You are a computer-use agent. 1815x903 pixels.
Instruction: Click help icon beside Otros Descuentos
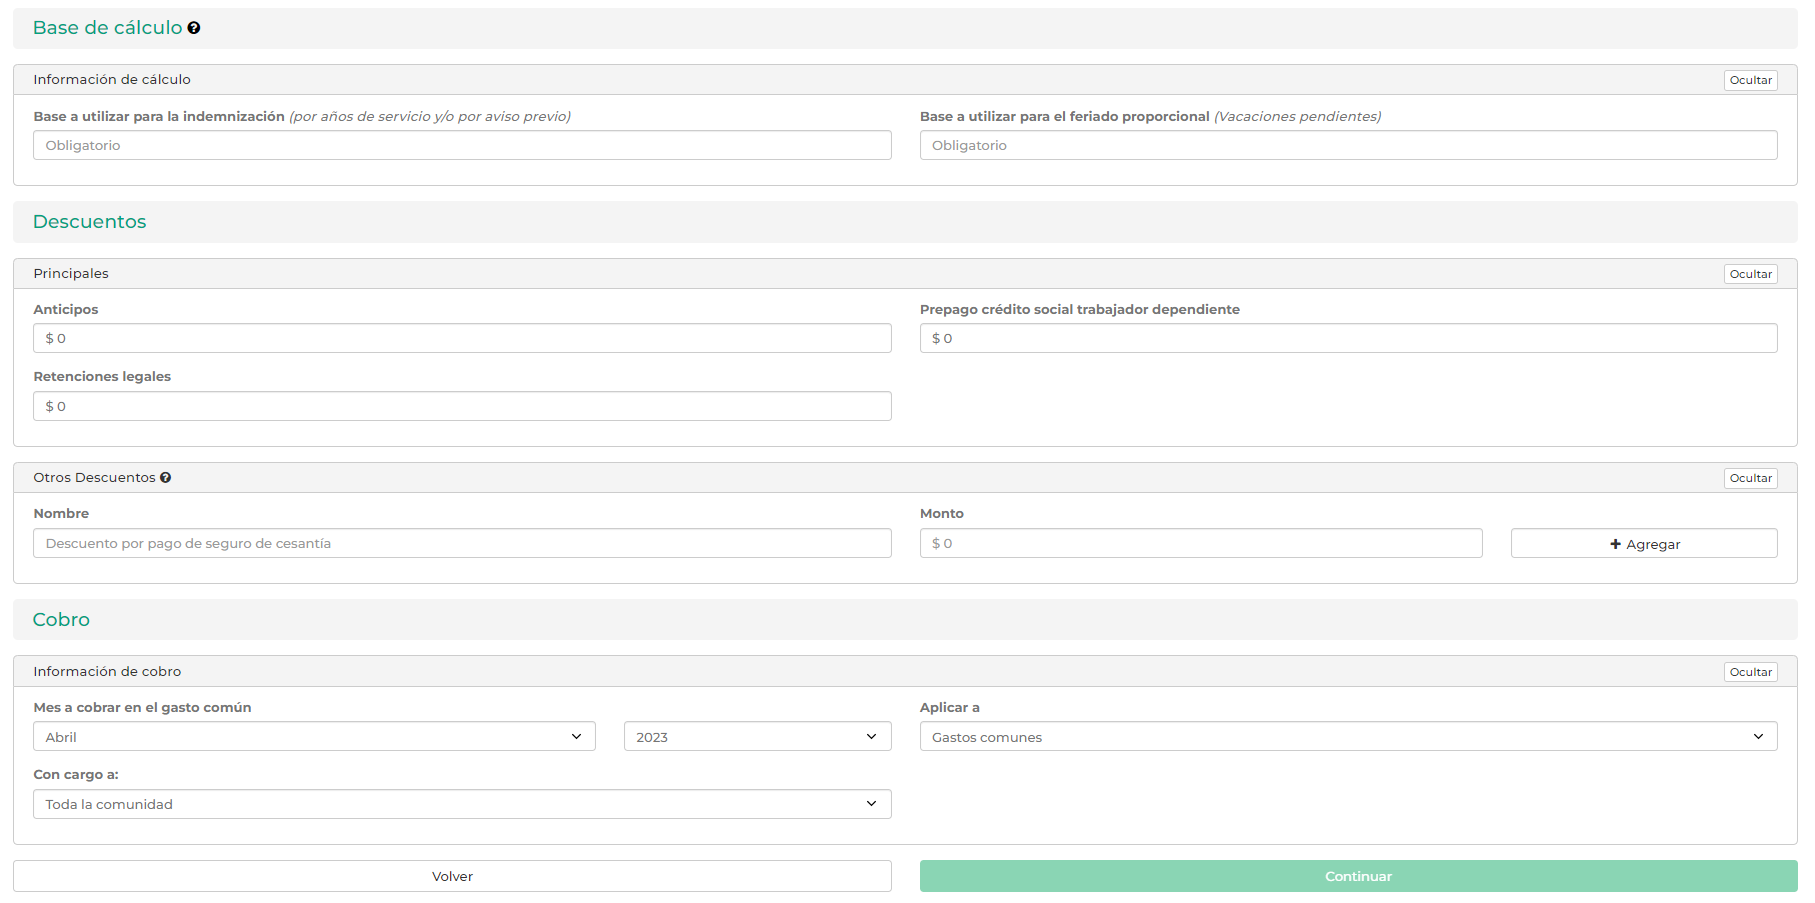(166, 478)
